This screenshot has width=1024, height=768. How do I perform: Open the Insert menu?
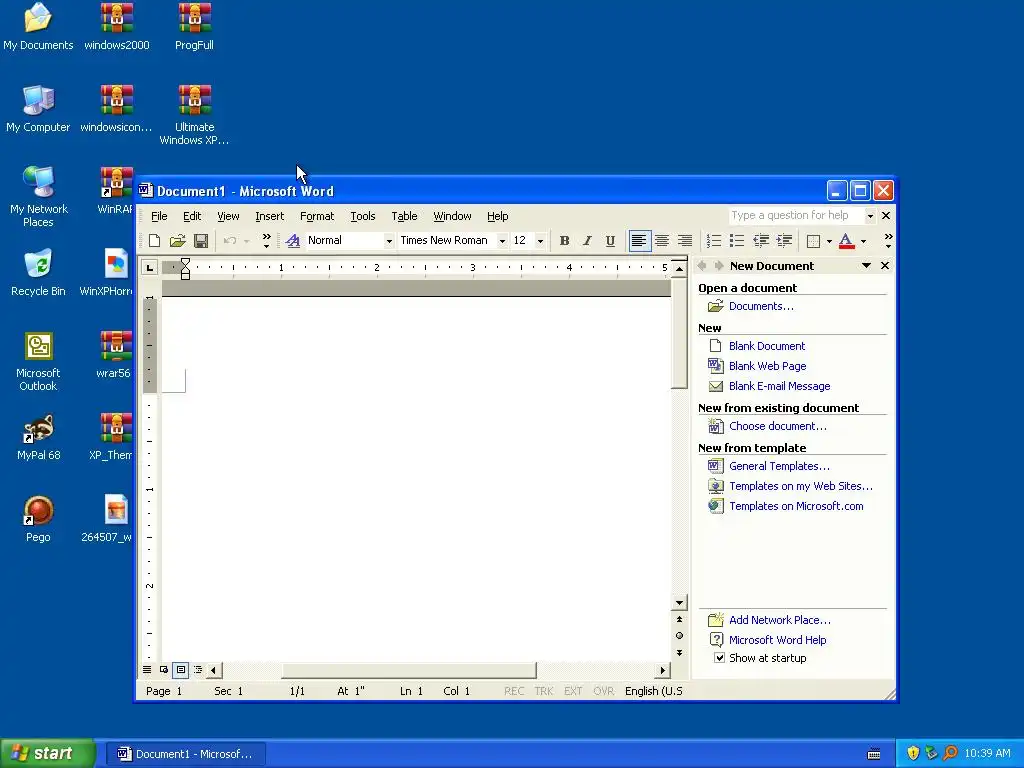(270, 216)
